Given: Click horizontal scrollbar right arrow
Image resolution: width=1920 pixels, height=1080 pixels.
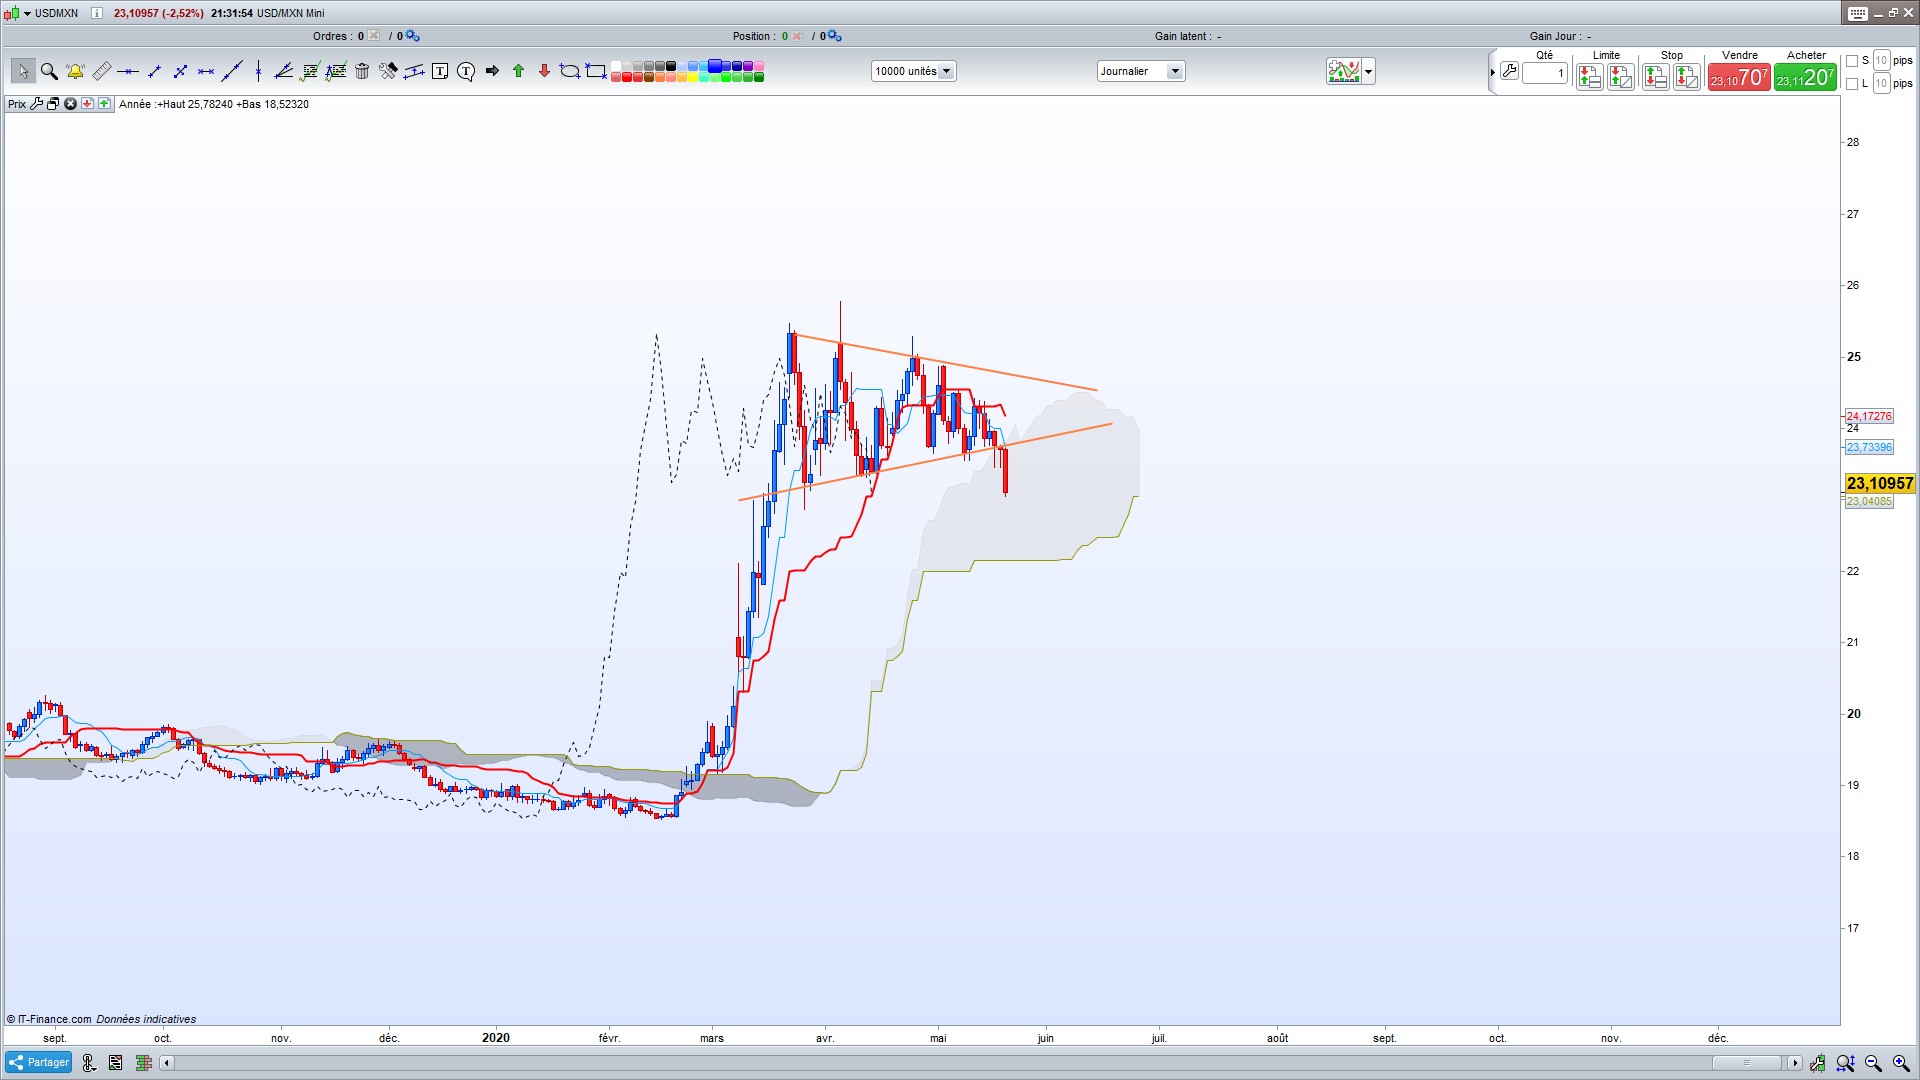Looking at the screenshot, I should coord(1795,1063).
